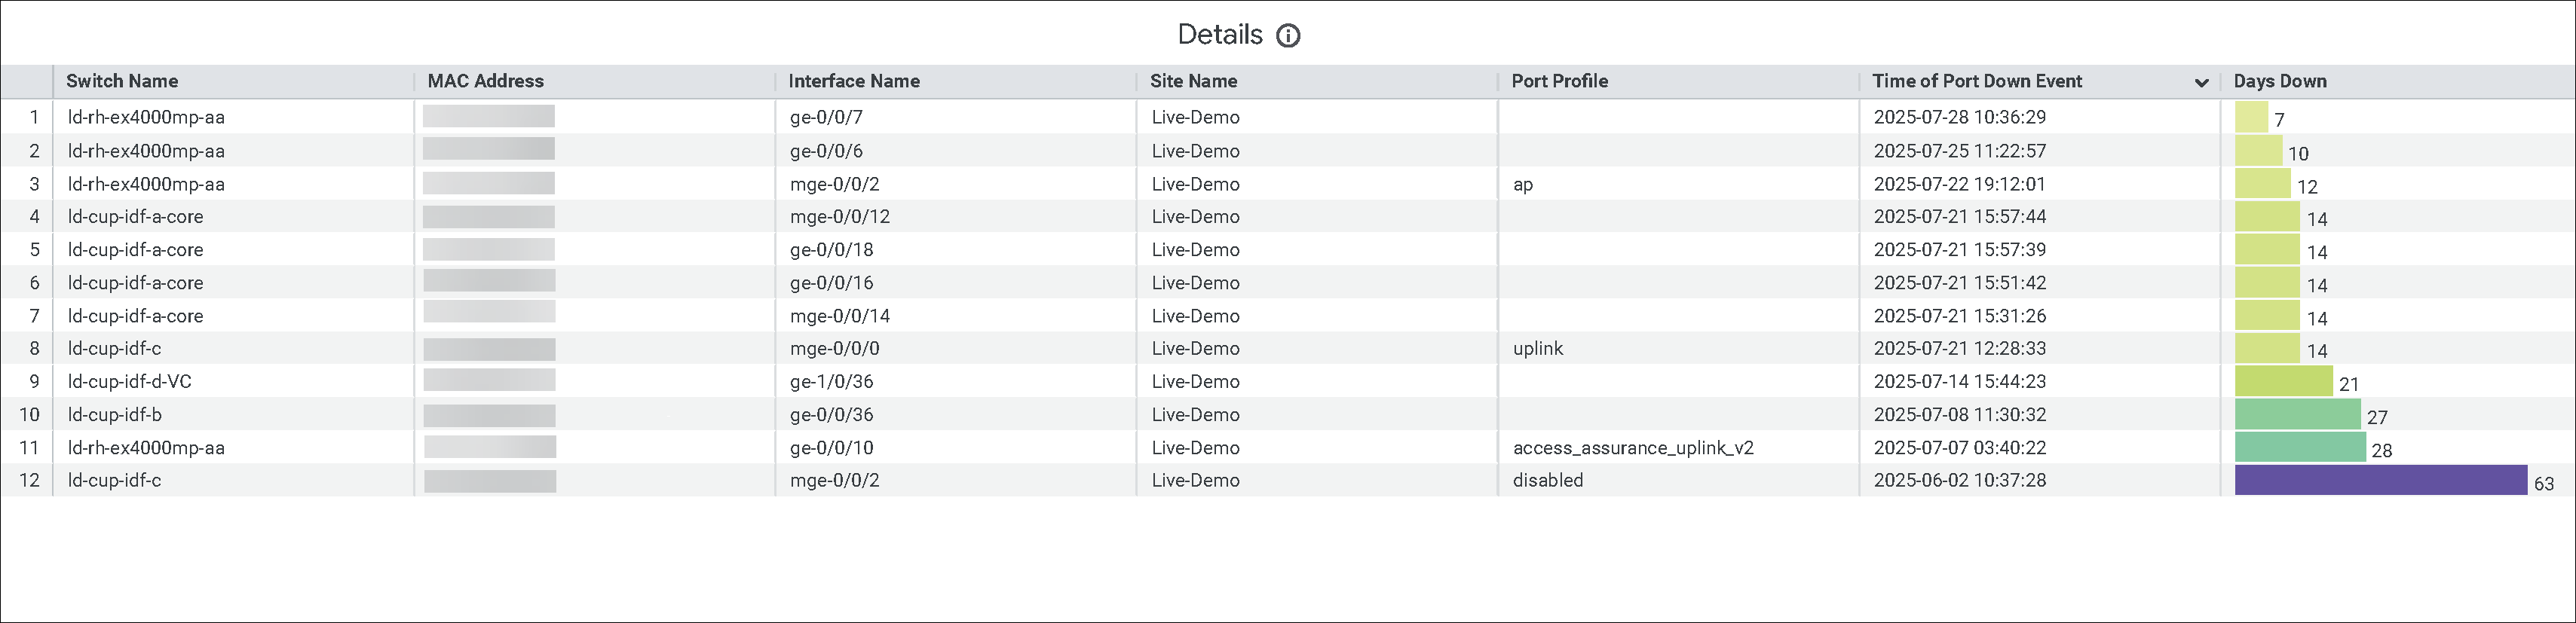Click the disabled port profile cell
2576x623 pixels.
point(1547,480)
